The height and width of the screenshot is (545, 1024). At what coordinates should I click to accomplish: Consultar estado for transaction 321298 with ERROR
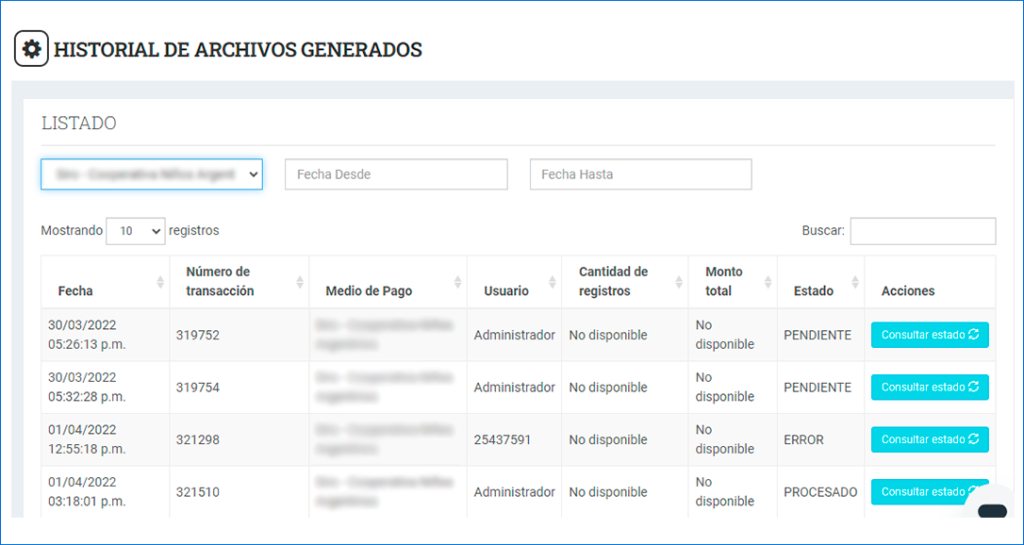tap(929, 439)
